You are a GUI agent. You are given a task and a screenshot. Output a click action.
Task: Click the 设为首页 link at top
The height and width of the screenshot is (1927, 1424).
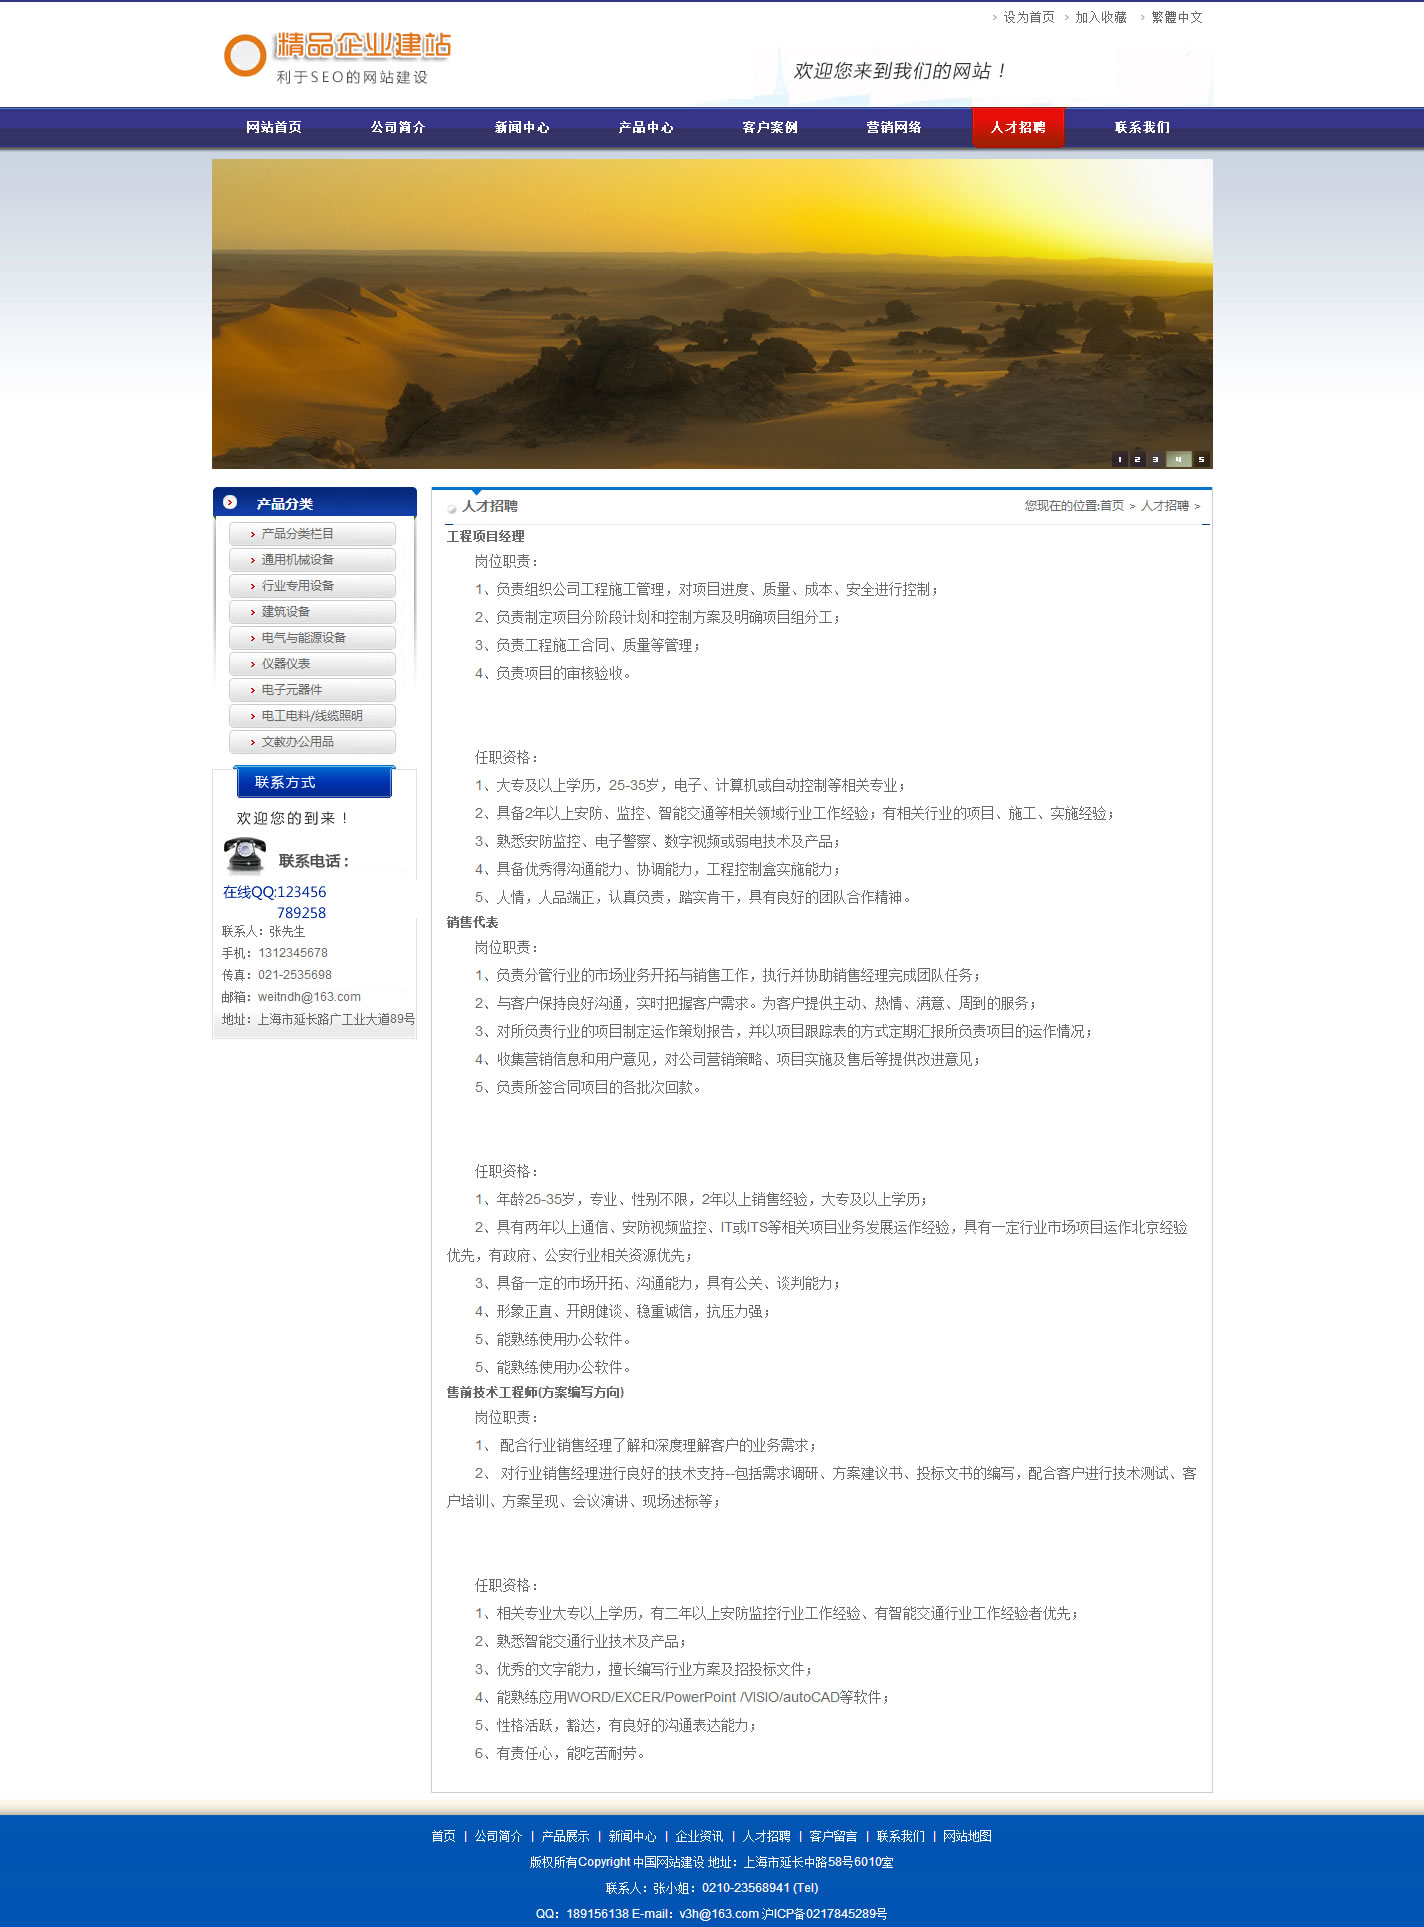coord(1028,17)
